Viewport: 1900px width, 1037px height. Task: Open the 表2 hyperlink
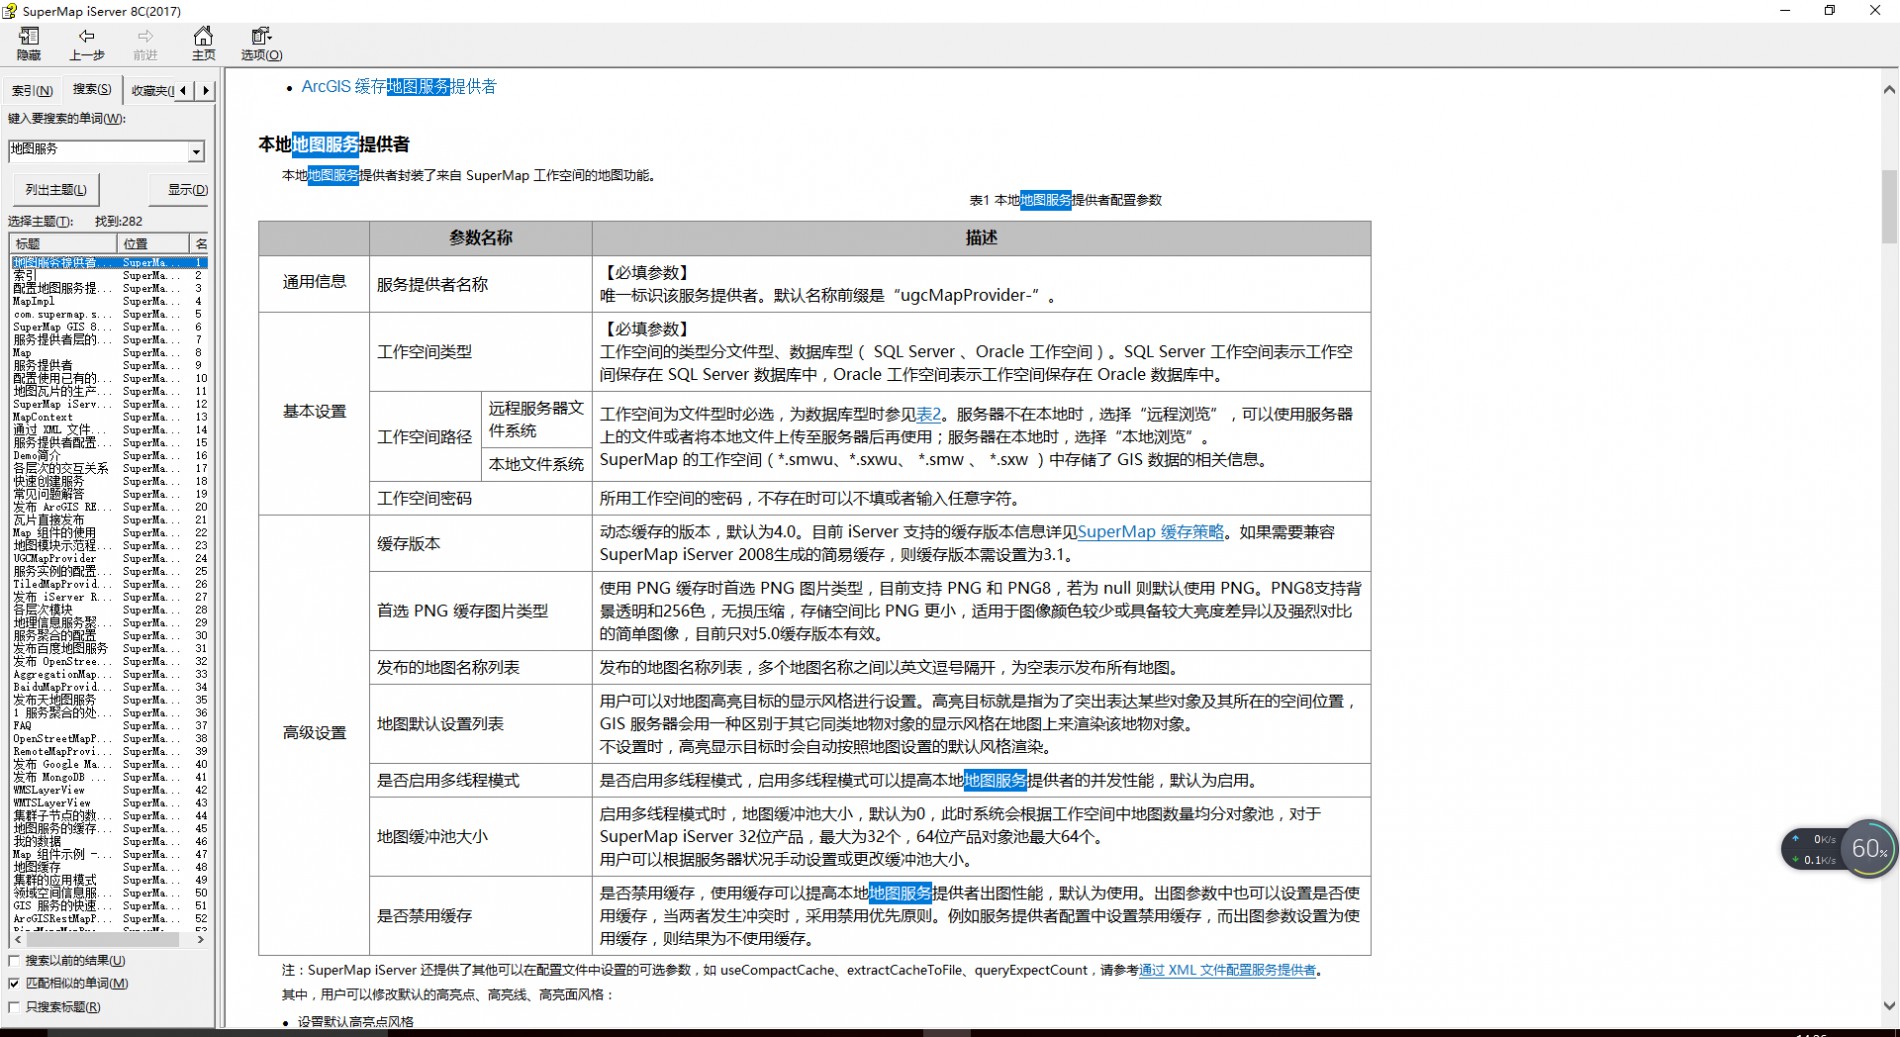coord(928,414)
